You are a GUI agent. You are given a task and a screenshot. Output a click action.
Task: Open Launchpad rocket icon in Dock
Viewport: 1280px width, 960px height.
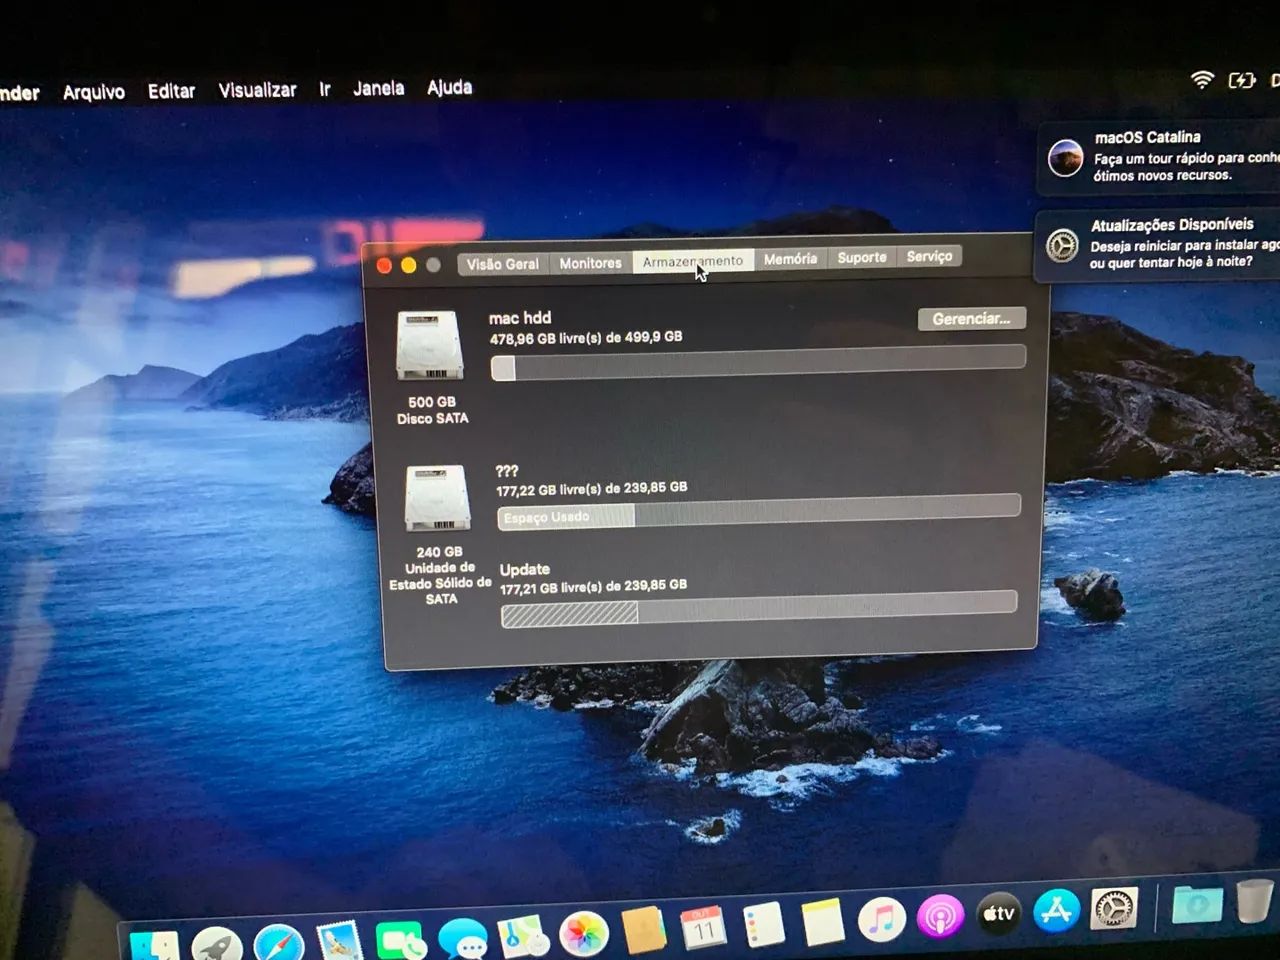216,944
